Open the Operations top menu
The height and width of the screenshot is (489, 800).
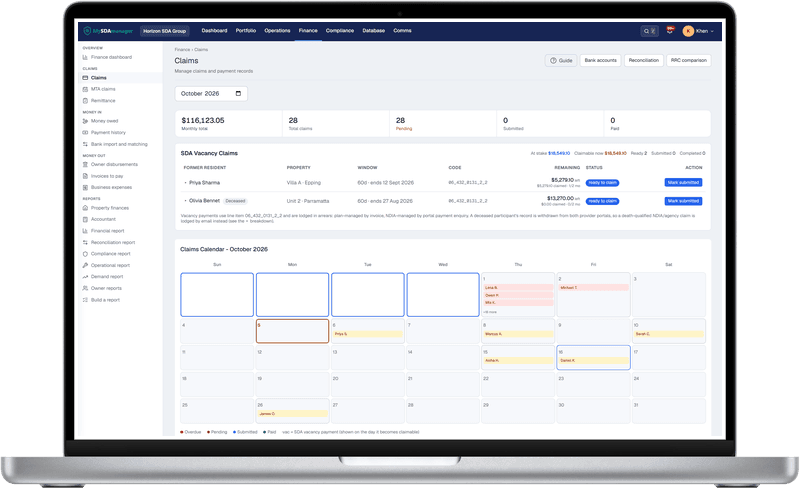click(277, 31)
